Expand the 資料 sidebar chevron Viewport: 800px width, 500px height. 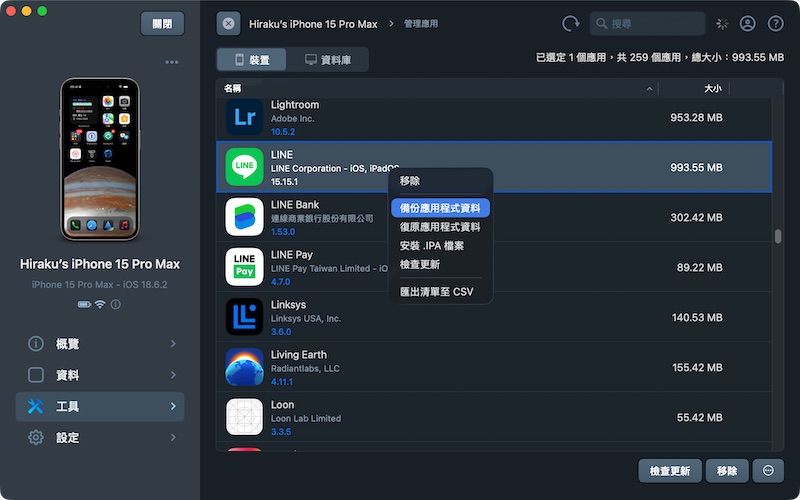pyautogui.click(x=173, y=375)
